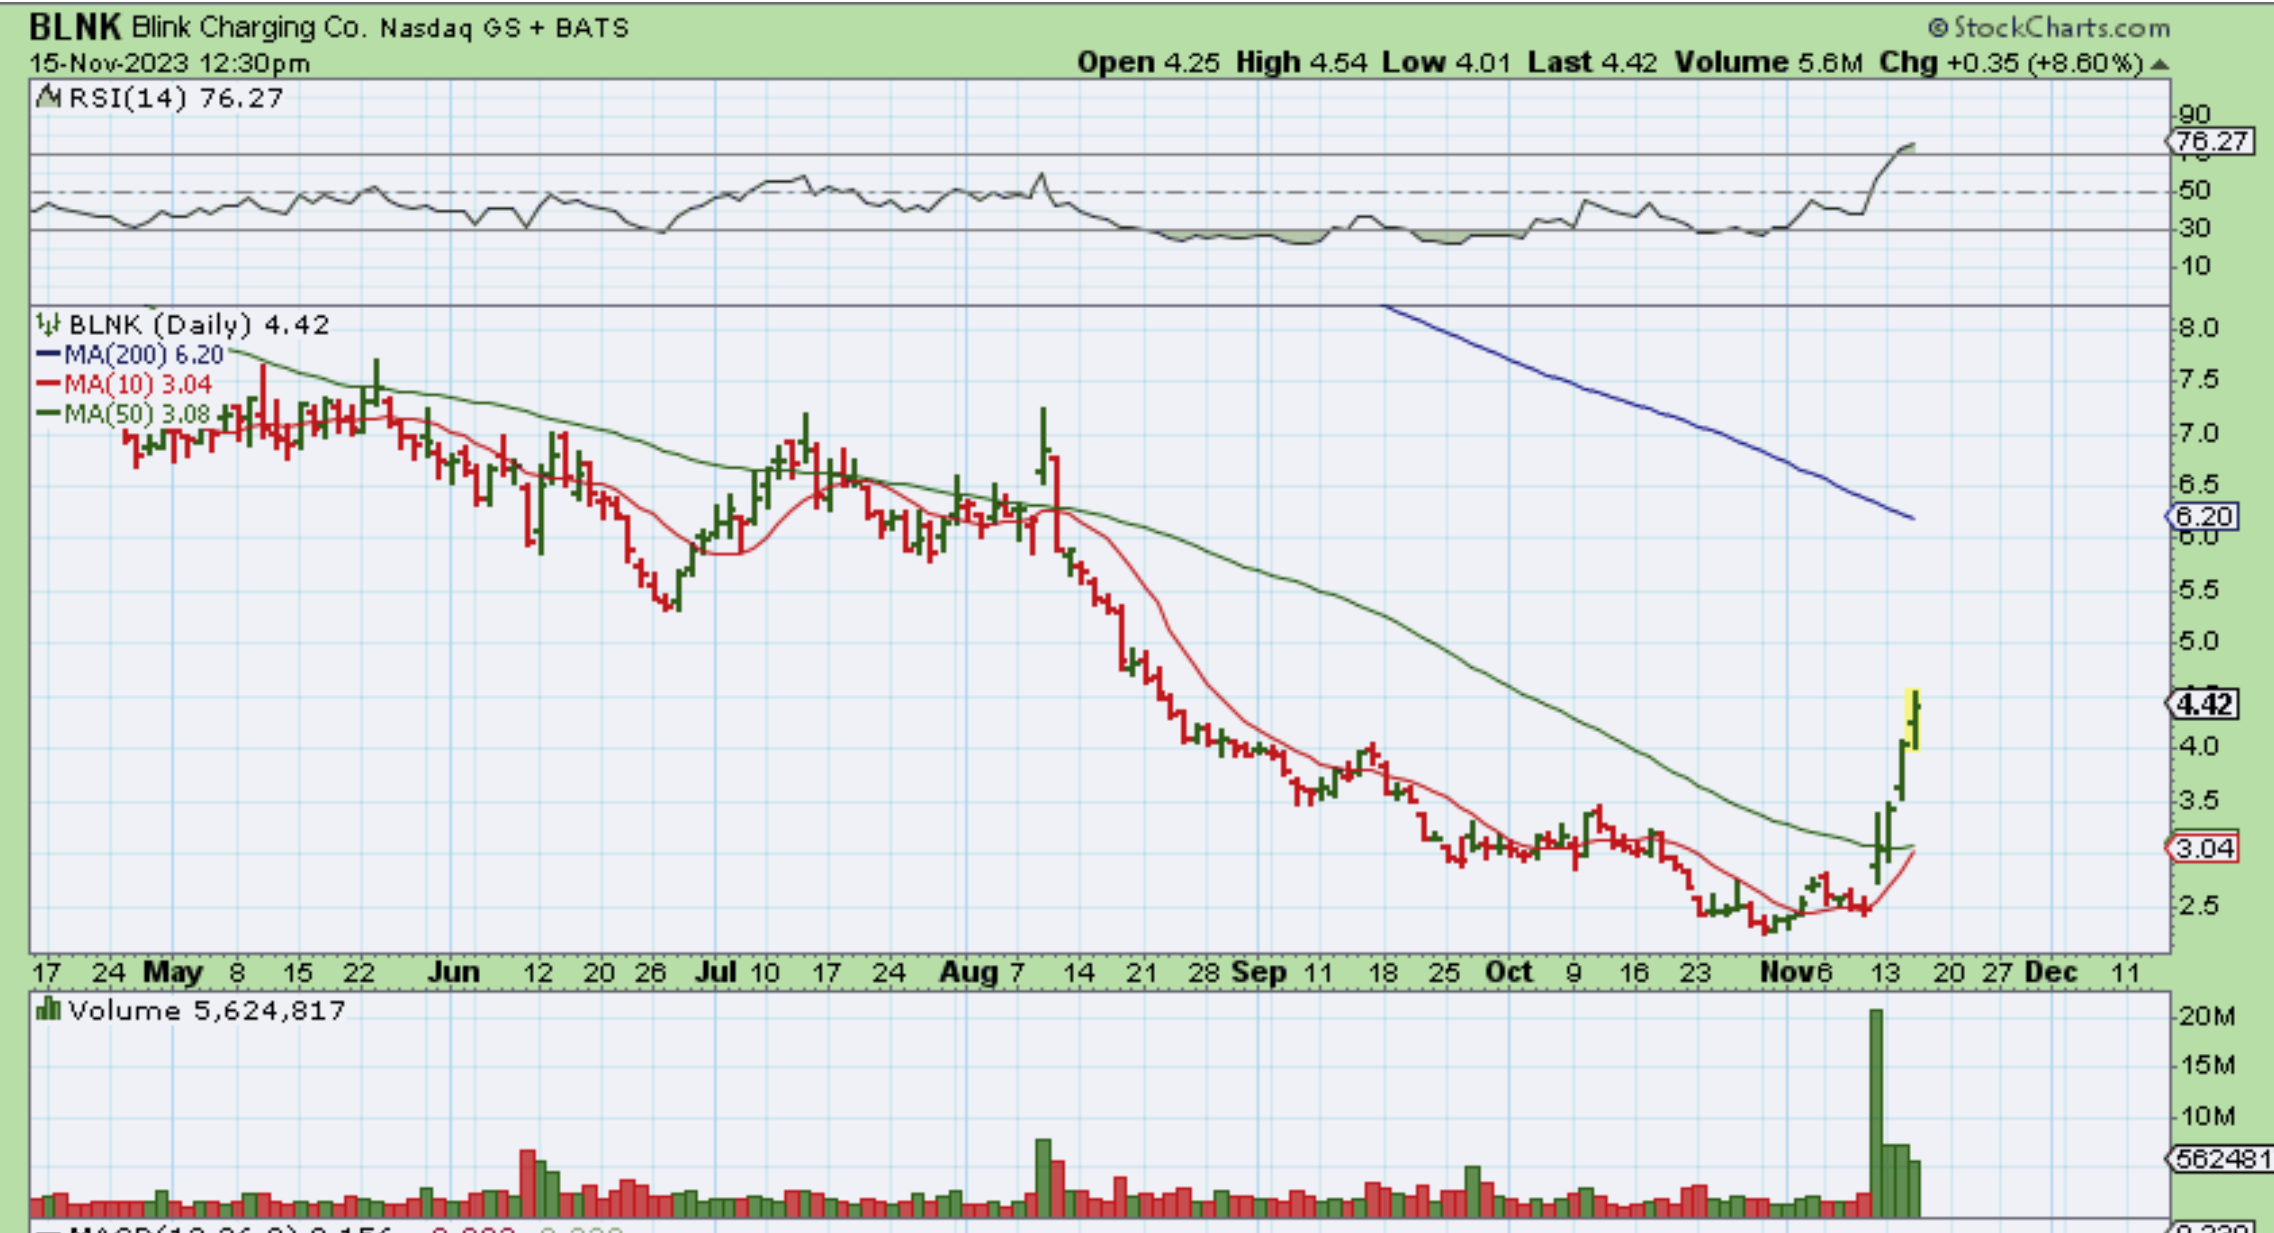Click the RSI indicator area-chart icon

[x=49, y=98]
